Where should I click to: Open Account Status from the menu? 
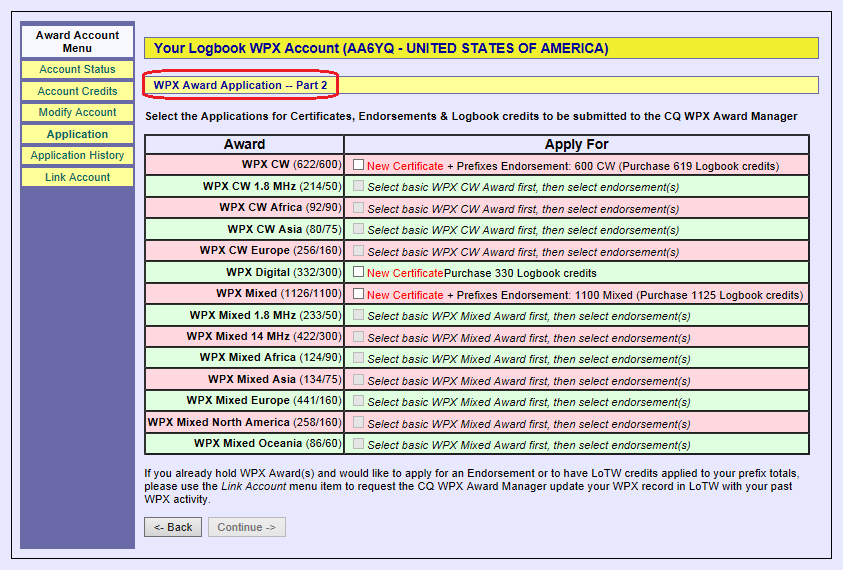tap(77, 70)
